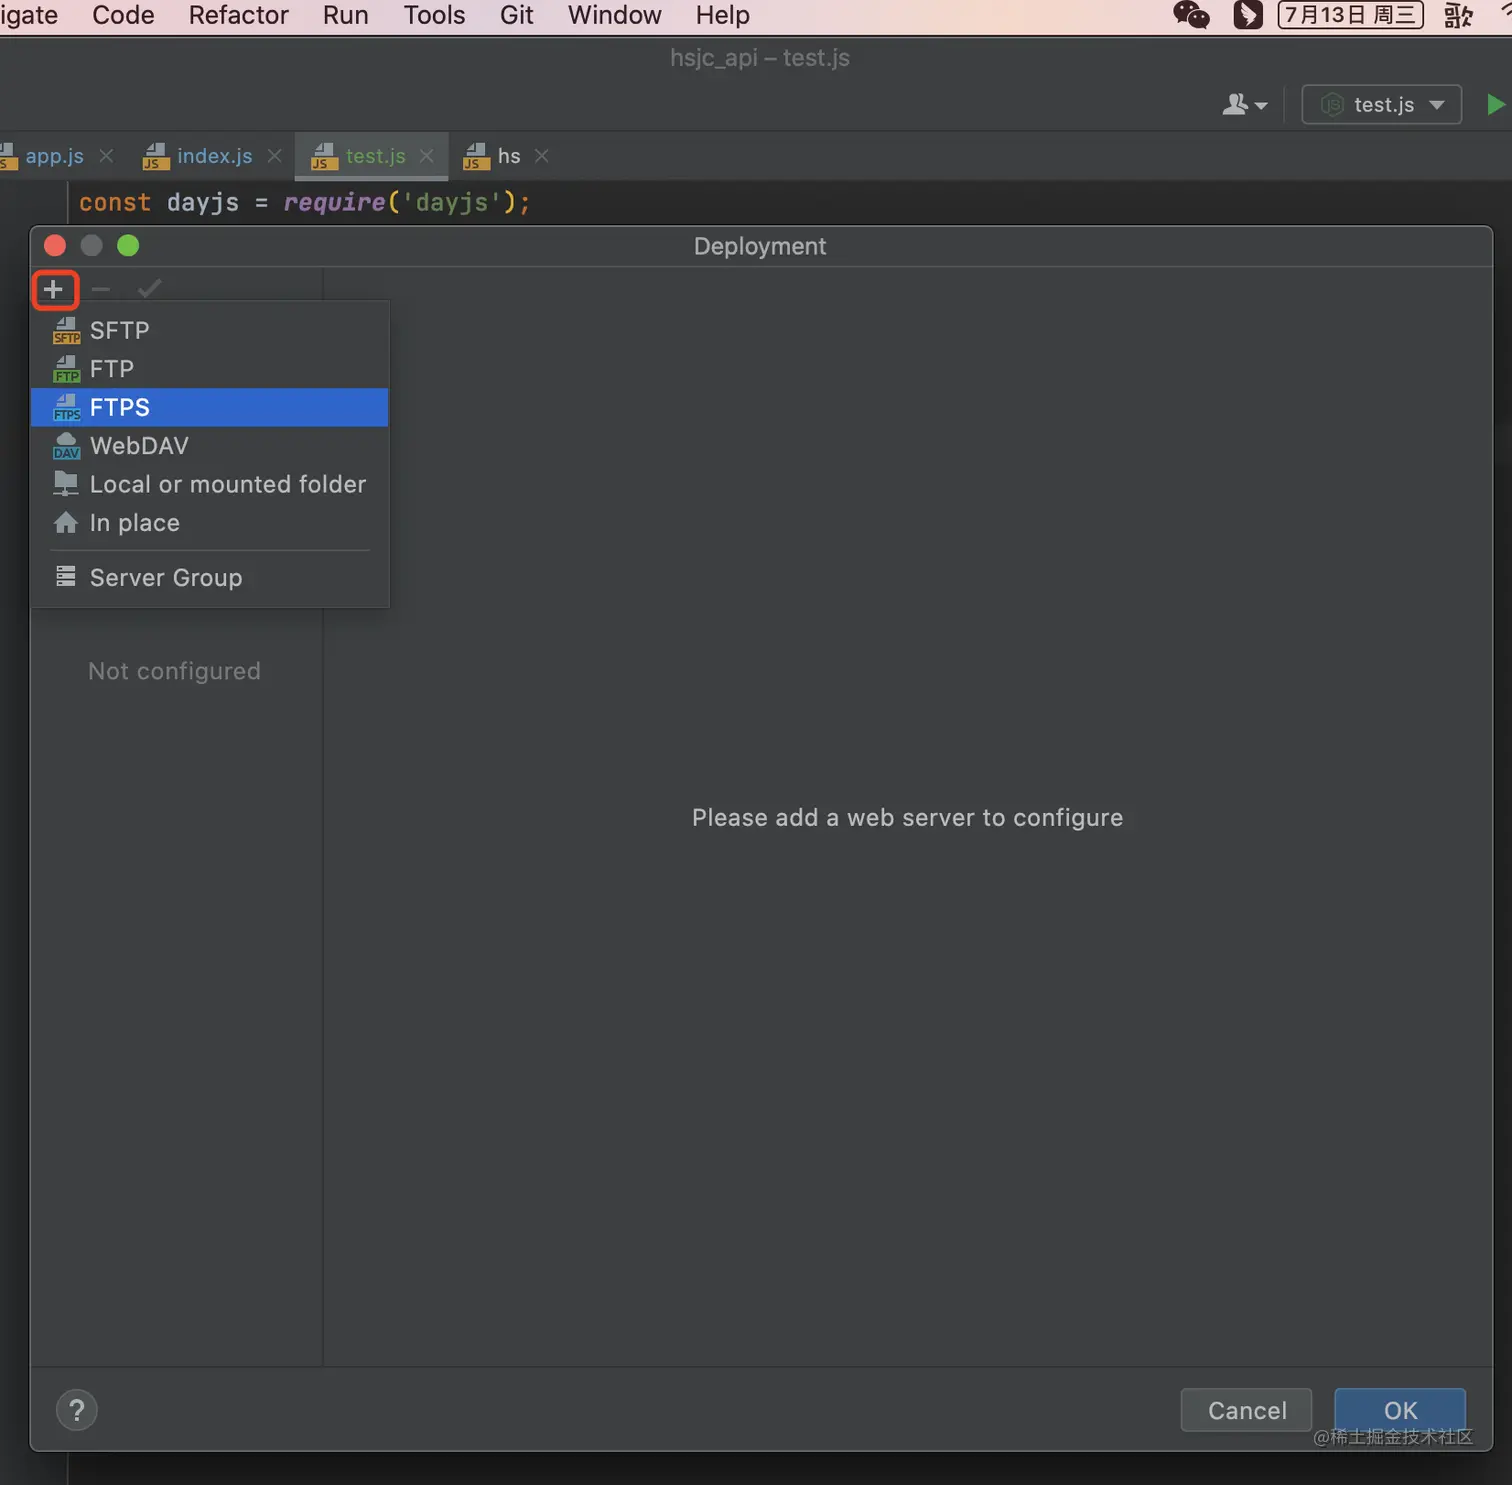The image size is (1512, 1485).
Task: Click the use as default checkmark icon
Action: pyautogui.click(x=150, y=289)
